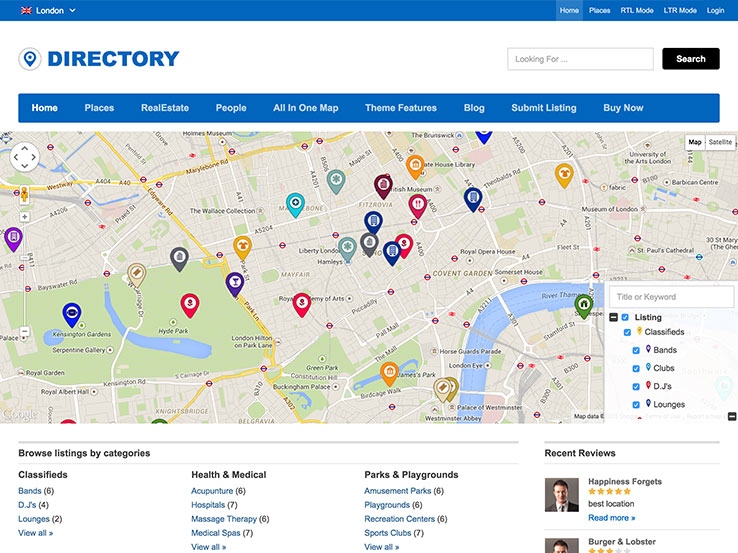Screen dimensions: 738x553
Task: Uncheck the Lounges checkbox
Action: (636, 405)
